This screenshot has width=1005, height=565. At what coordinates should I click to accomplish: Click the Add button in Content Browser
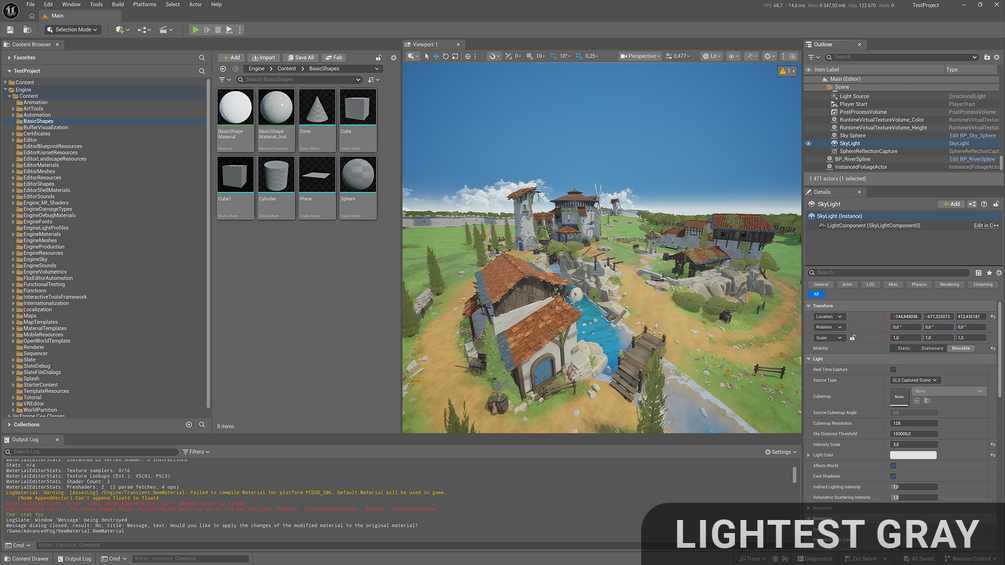pos(231,58)
